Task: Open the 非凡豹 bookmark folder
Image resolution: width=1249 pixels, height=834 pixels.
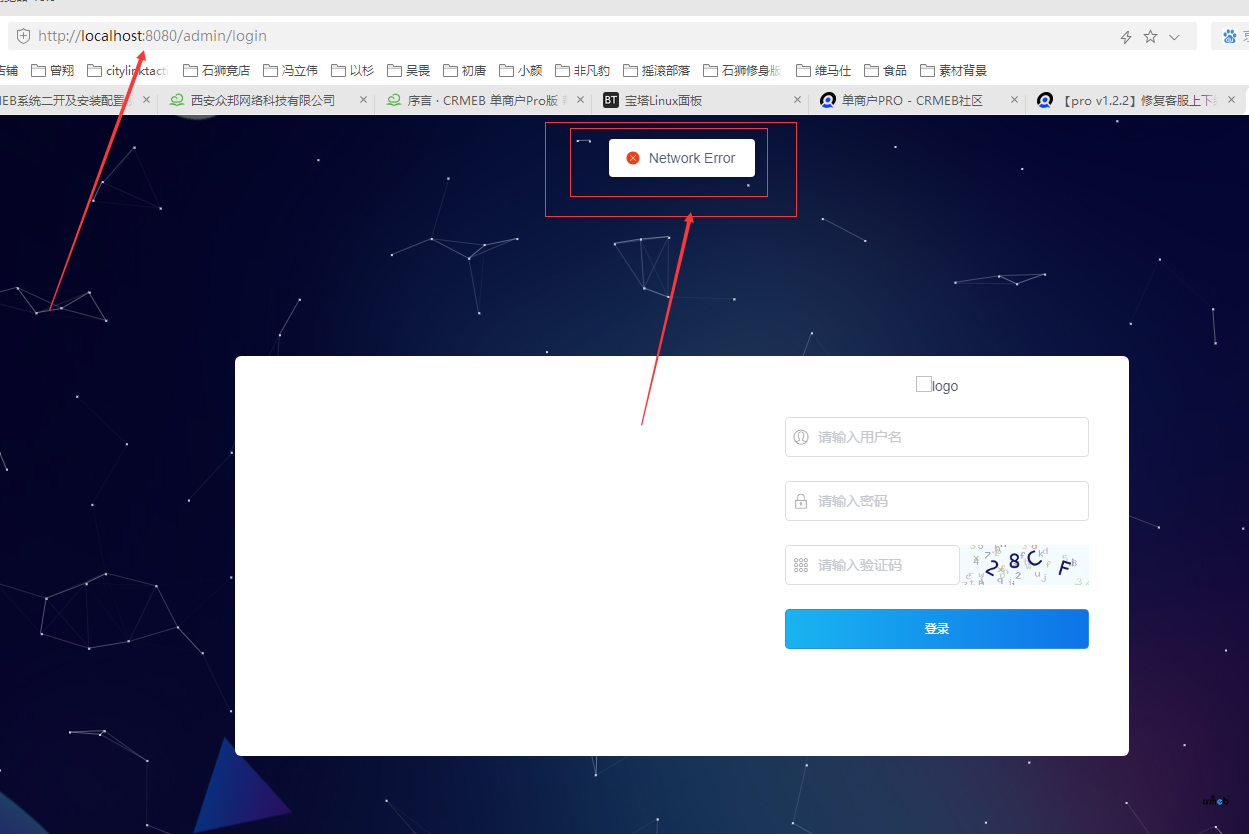Action: 583,70
